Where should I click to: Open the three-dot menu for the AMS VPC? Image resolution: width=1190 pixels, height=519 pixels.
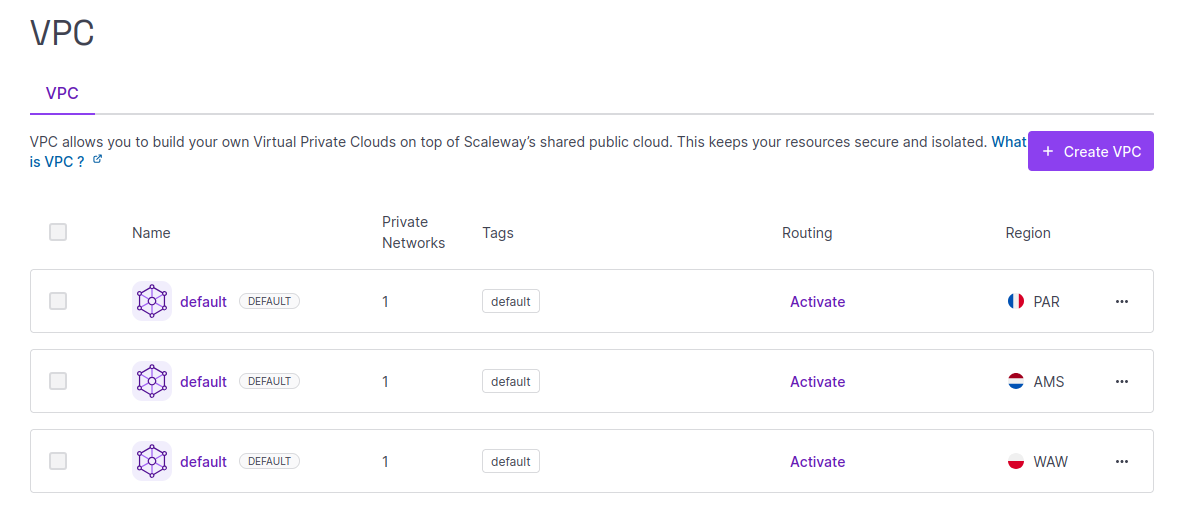1122,381
